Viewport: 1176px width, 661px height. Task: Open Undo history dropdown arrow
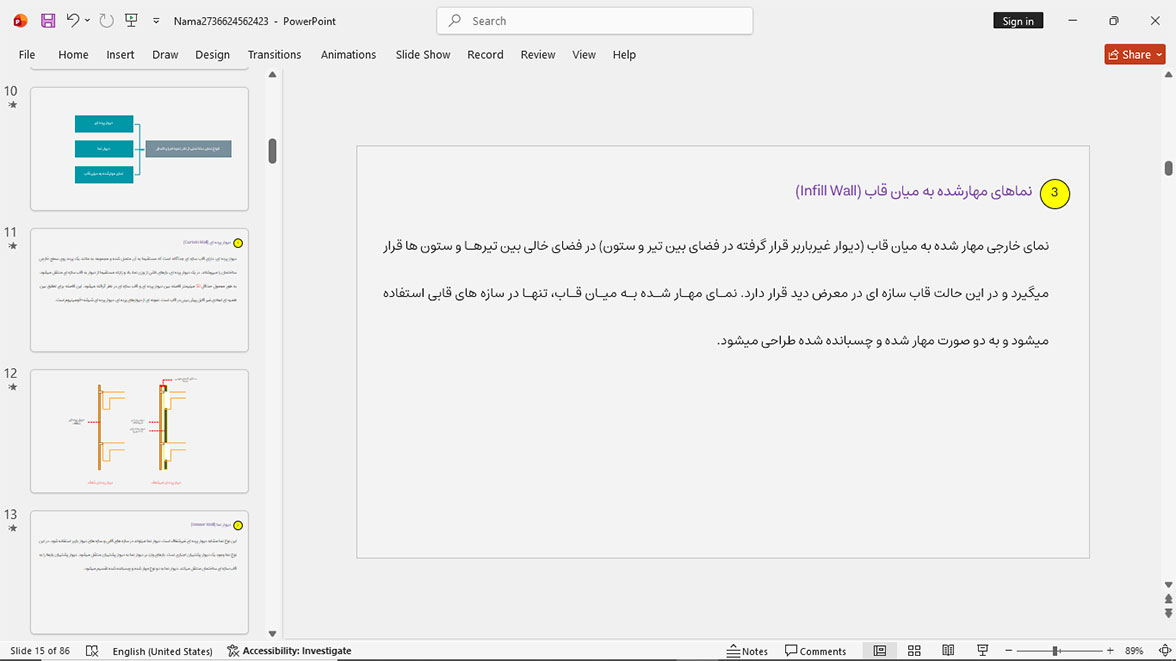[x=87, y=20]
